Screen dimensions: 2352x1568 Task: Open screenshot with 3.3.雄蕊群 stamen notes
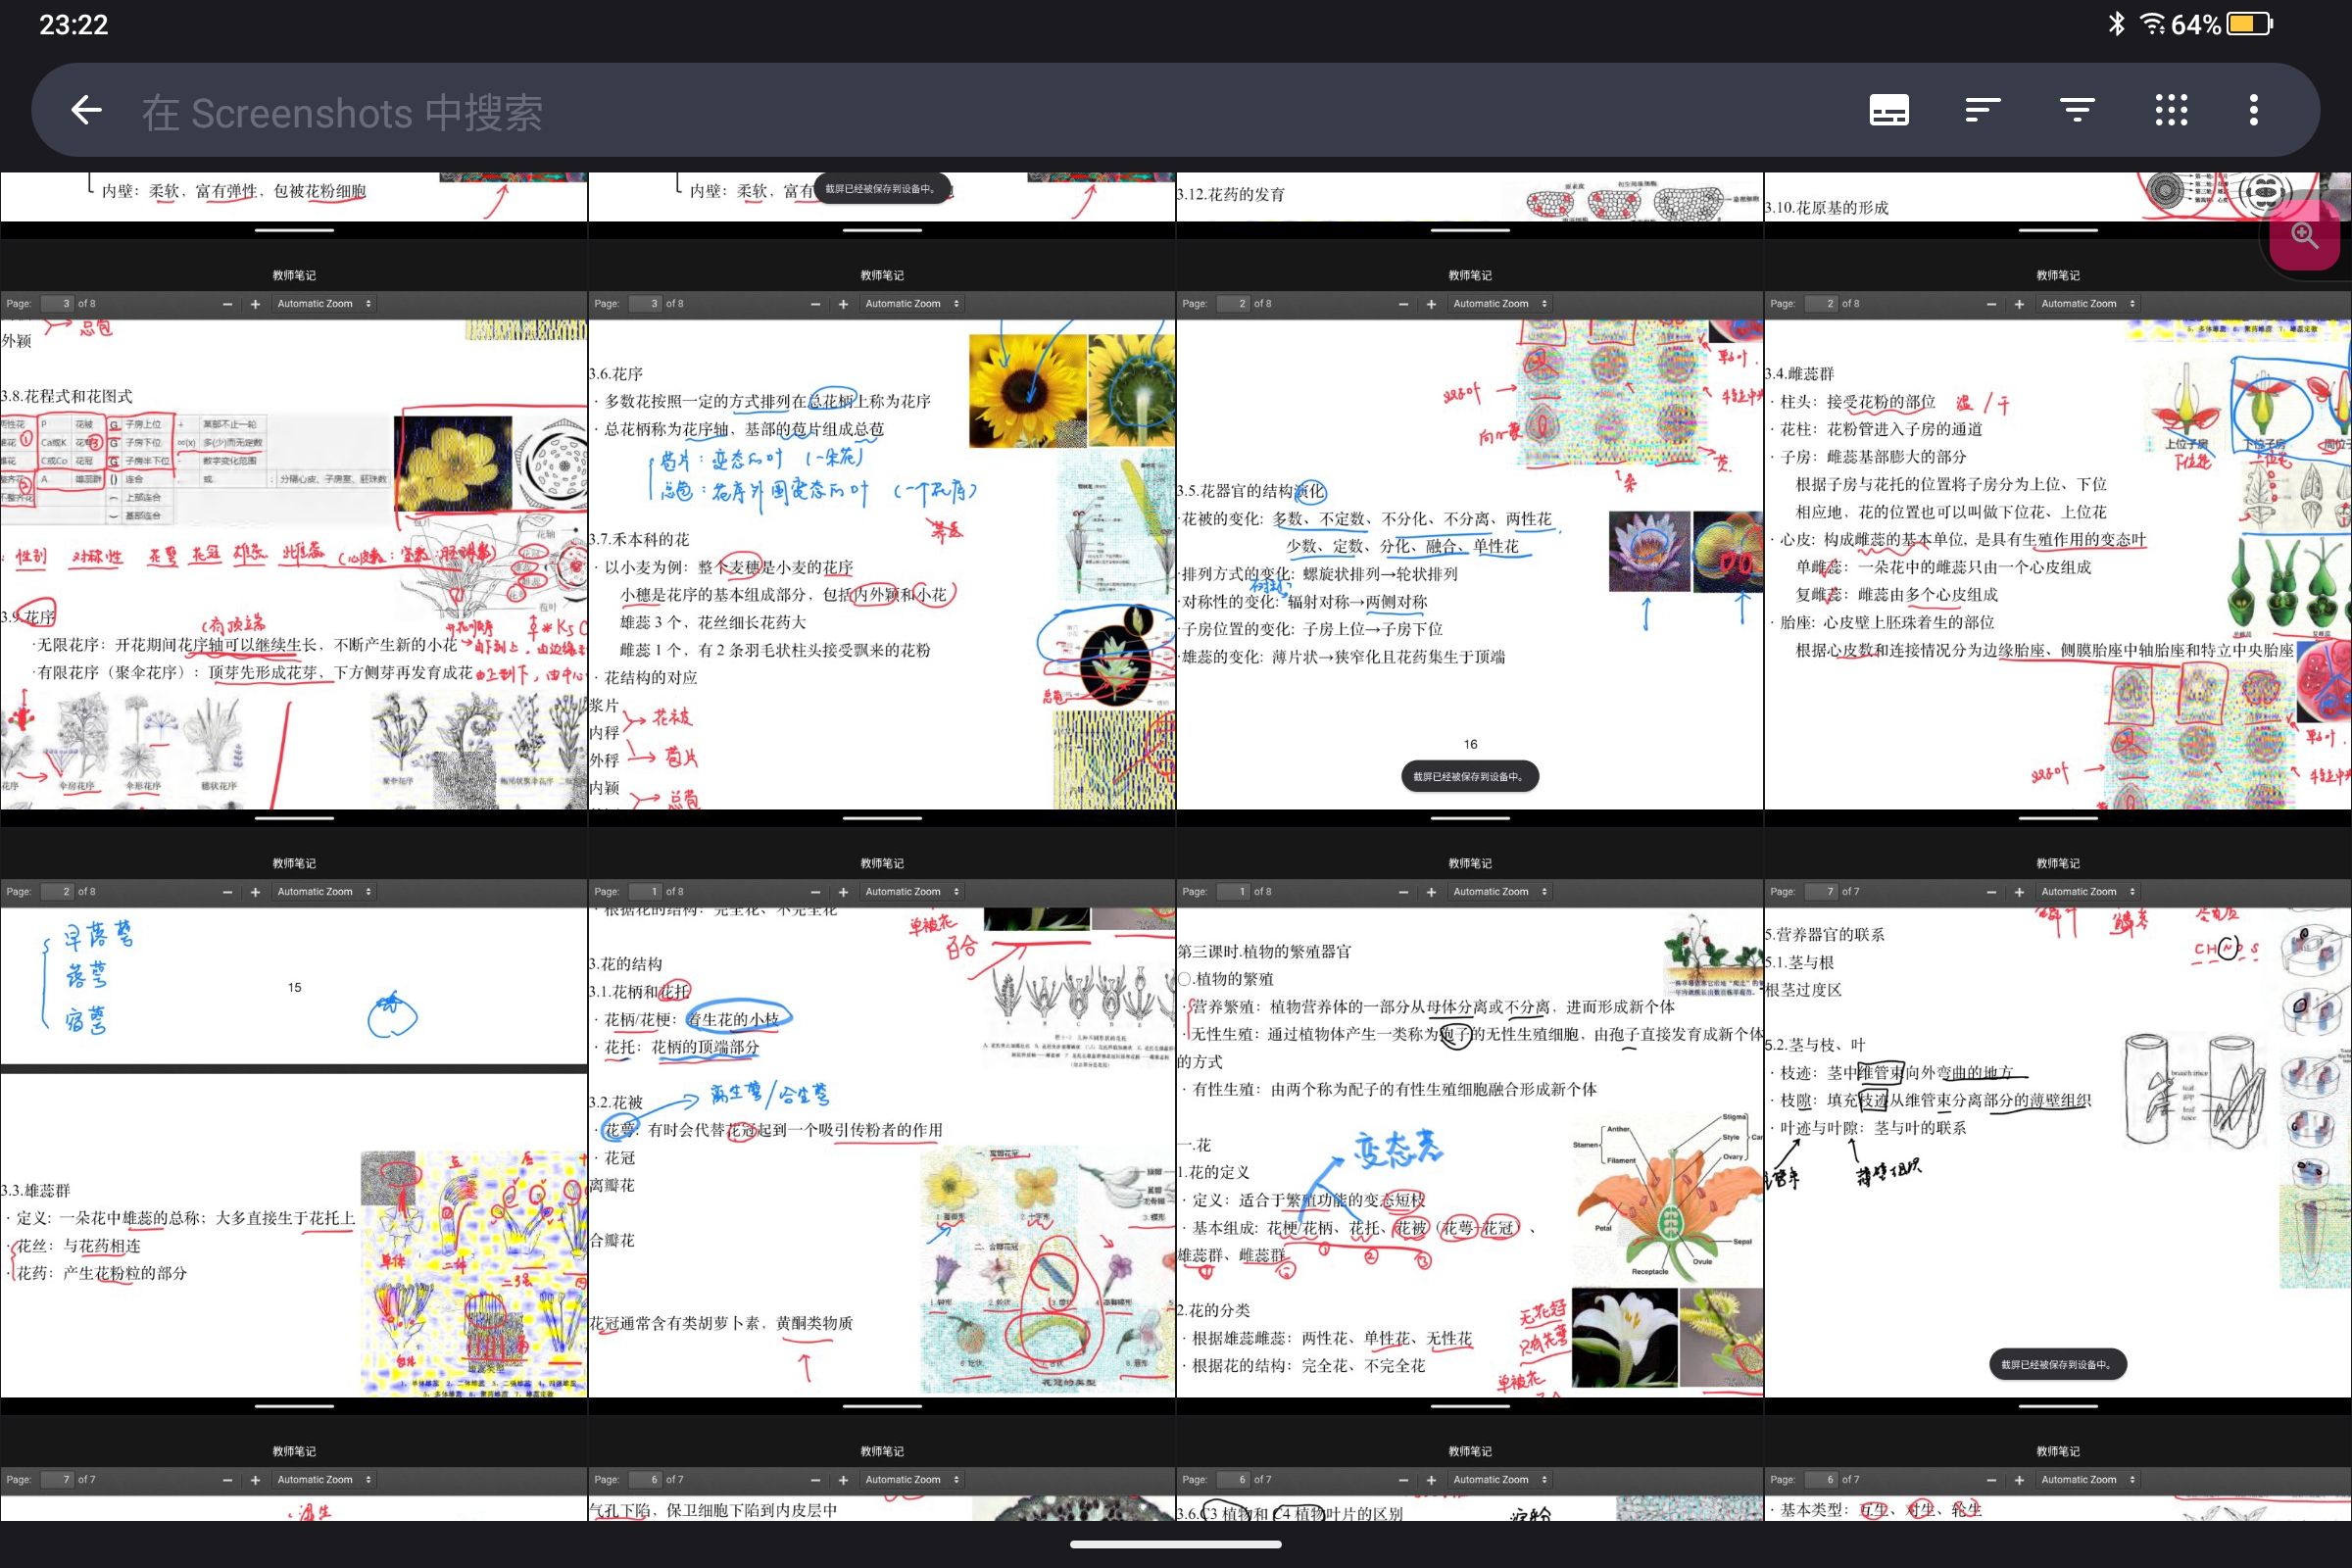pyautogui.click(x=294, y=1120)
